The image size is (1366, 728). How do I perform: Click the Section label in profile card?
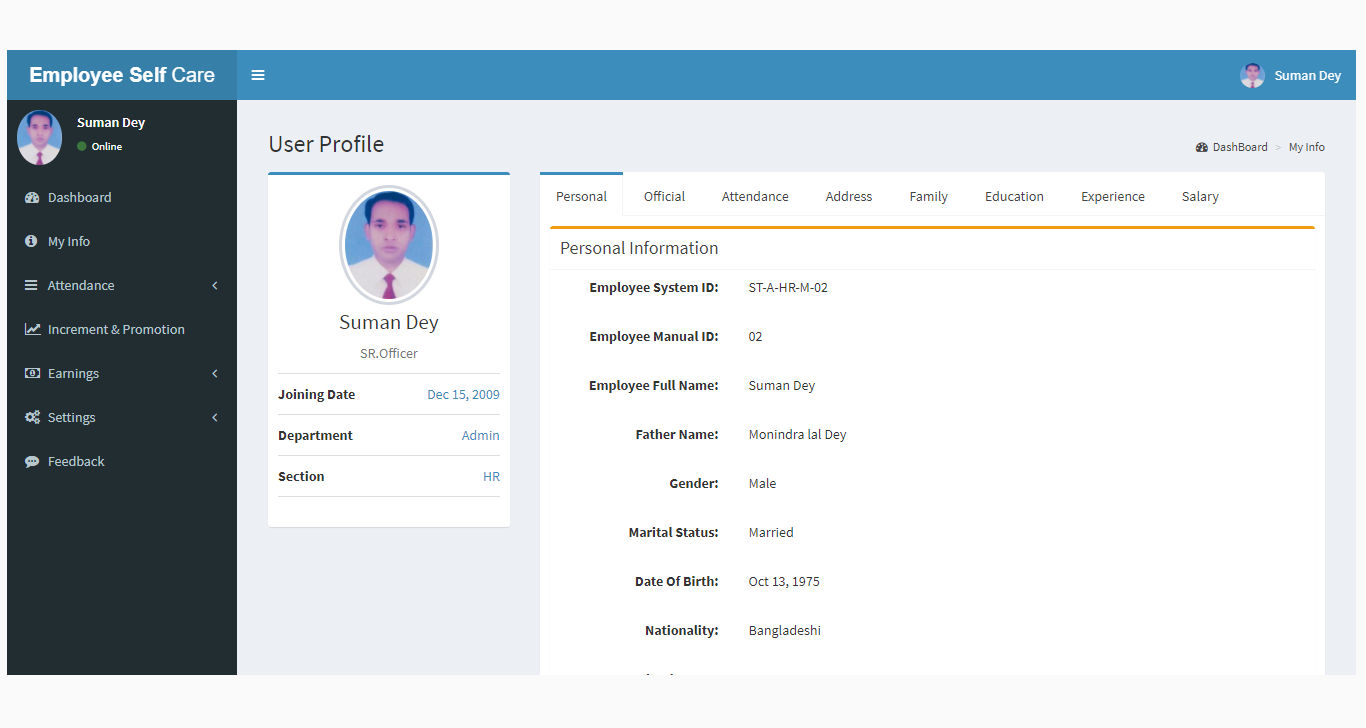pos(301,476)
